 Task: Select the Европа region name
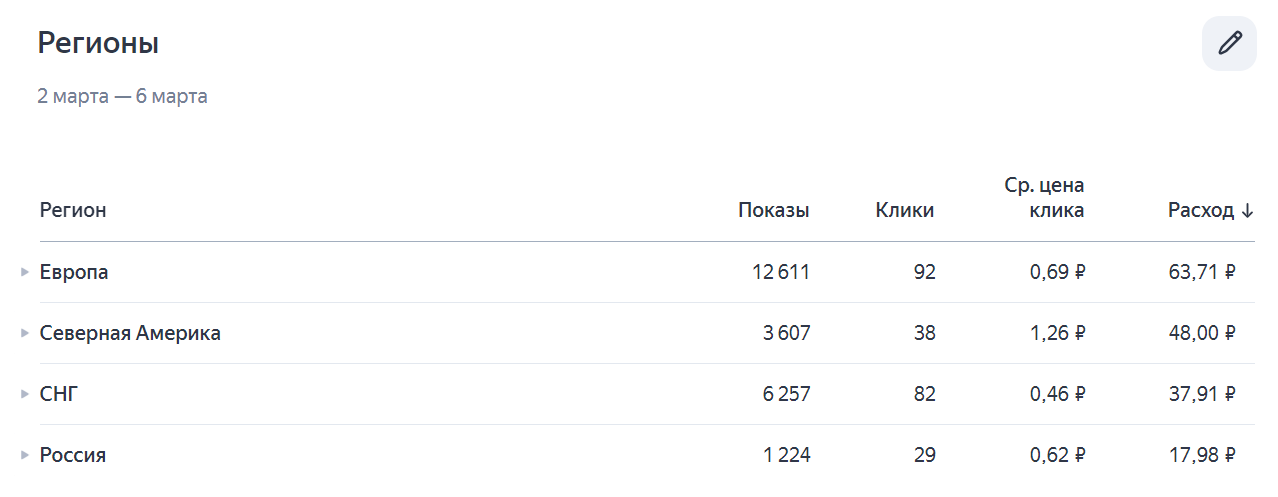(x=74, y=272)
